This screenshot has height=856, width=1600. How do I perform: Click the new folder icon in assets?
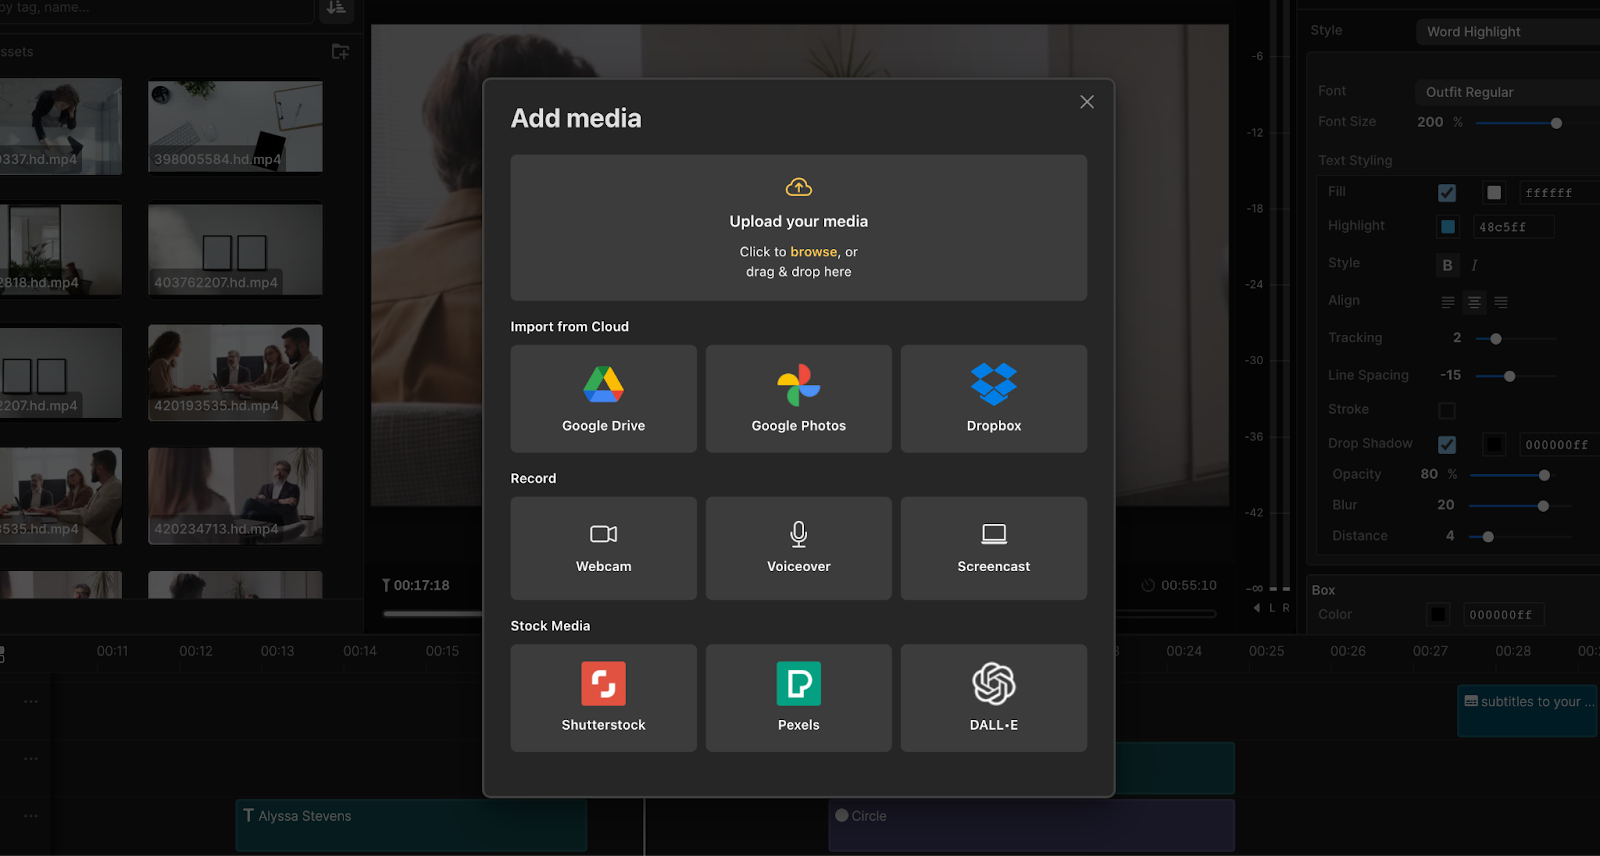coord(340,51)
